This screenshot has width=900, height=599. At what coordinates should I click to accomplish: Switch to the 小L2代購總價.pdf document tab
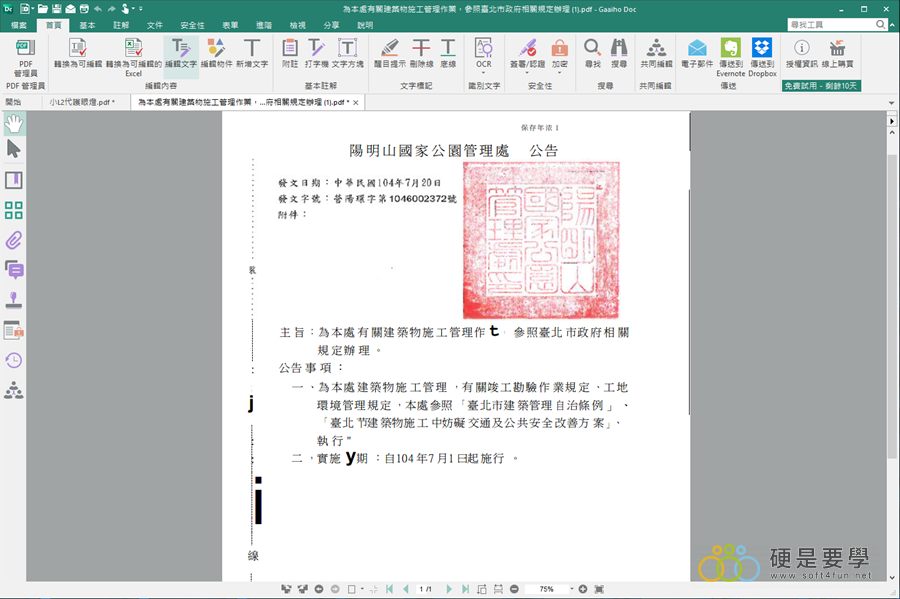click(81, 102)
